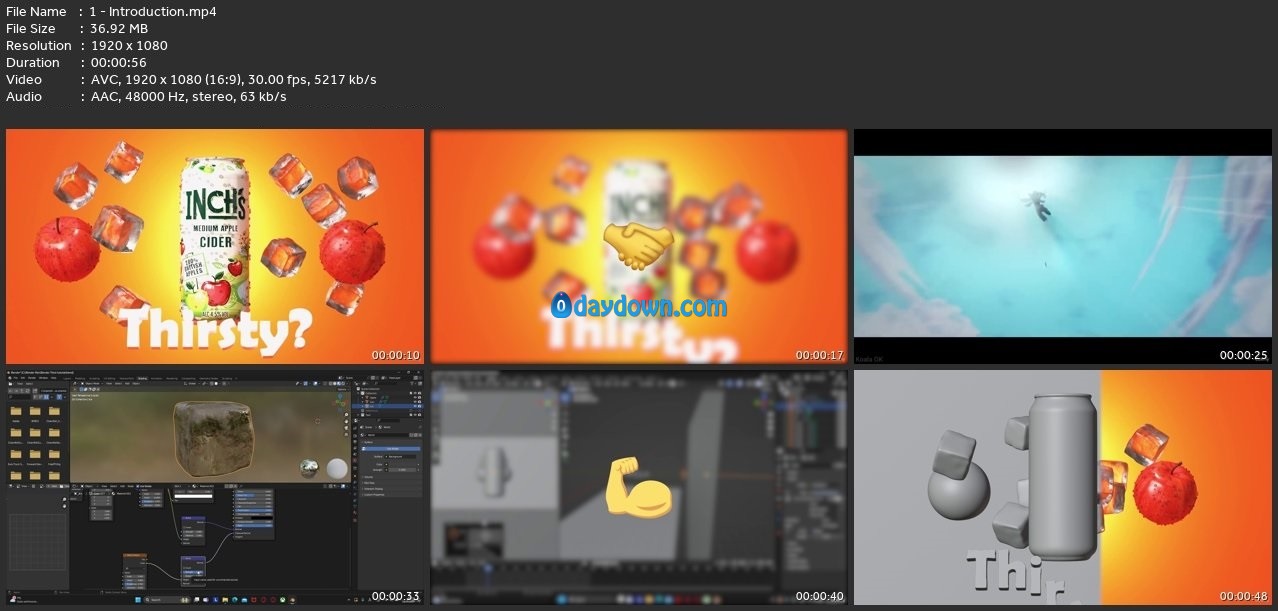Click the timestamp '00:00:33'
This screenshot has height=611, width=1278.
coord(396,597)
